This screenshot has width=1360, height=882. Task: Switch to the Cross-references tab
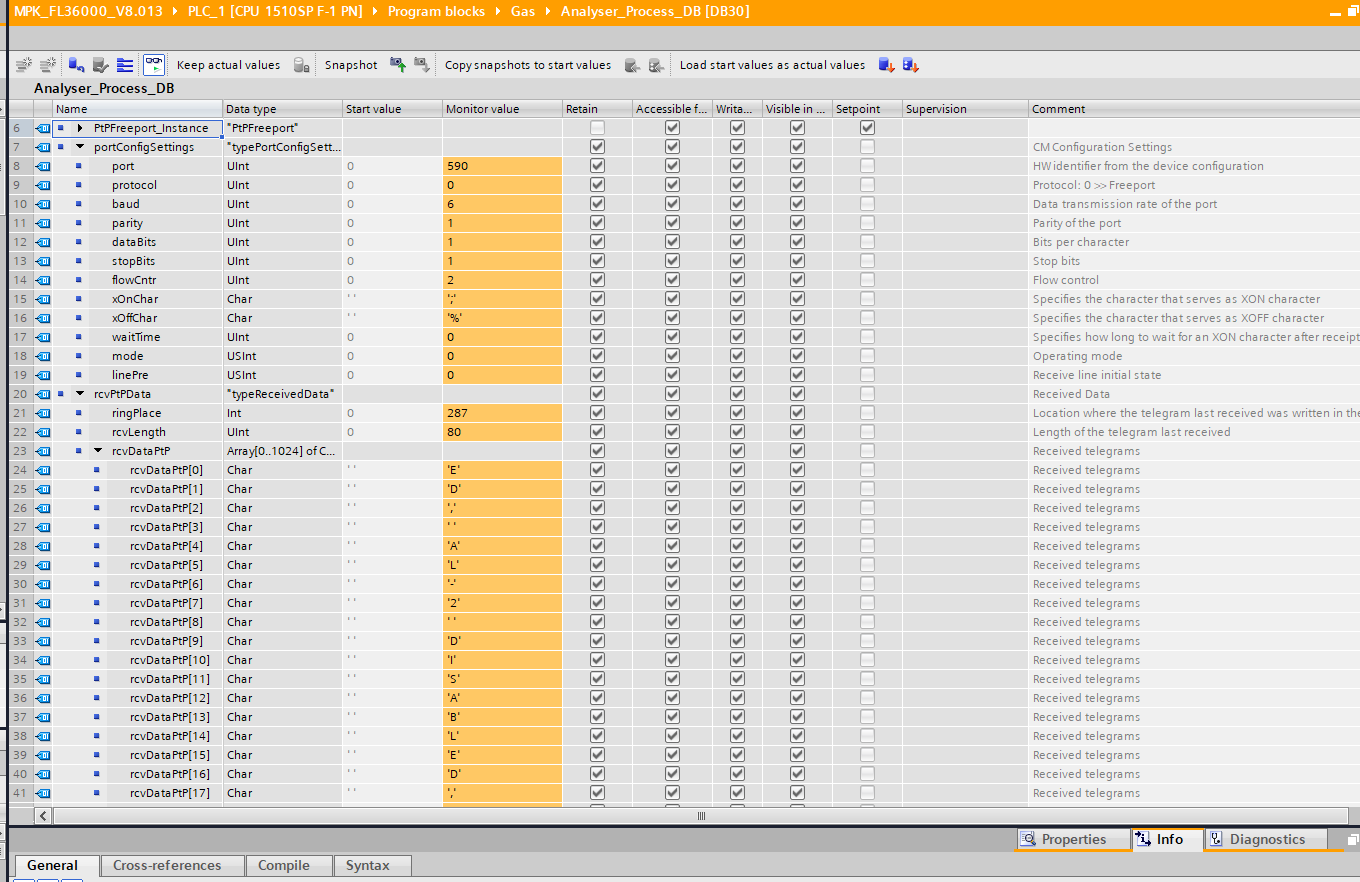pos(166,866)
